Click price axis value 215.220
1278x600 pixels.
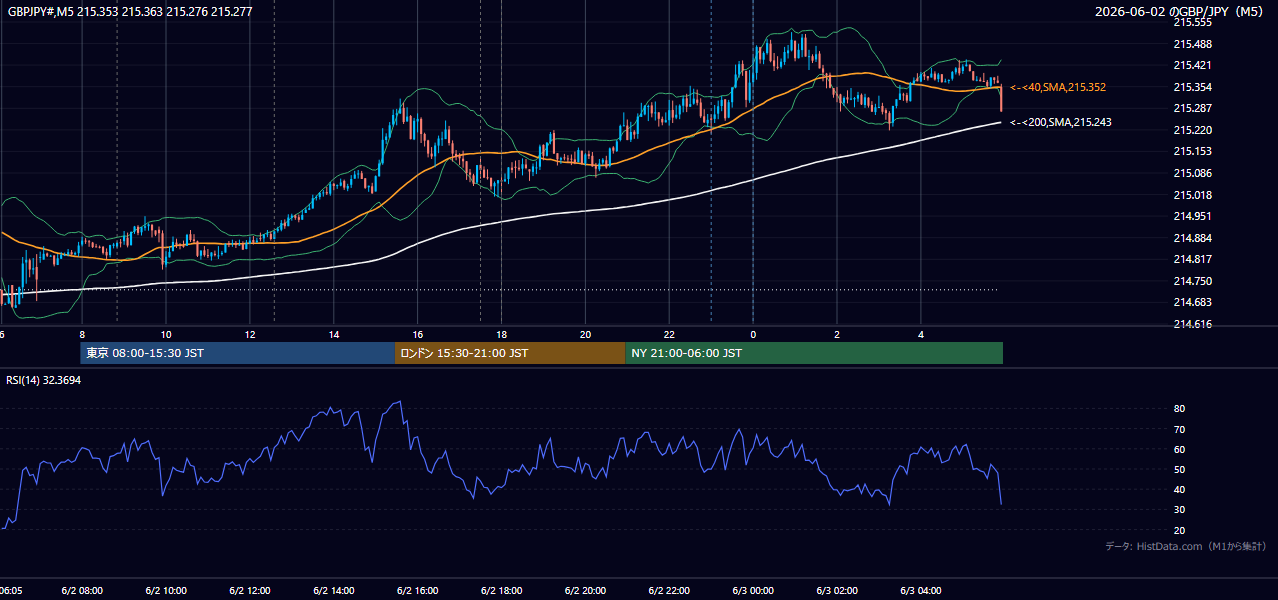click(x=1192, y=130)
